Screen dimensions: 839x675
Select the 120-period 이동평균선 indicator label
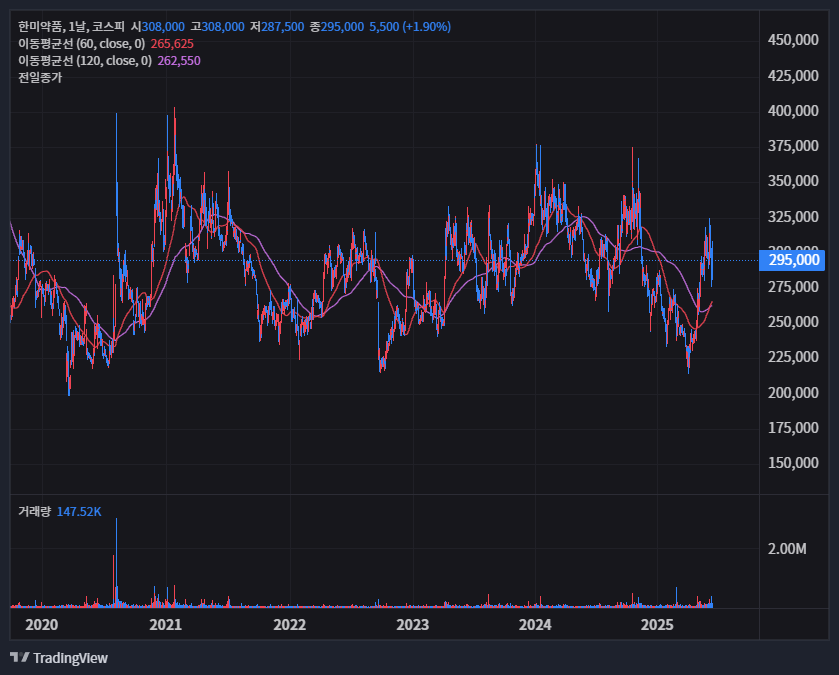pyautogui.click(x=85, y=61)
